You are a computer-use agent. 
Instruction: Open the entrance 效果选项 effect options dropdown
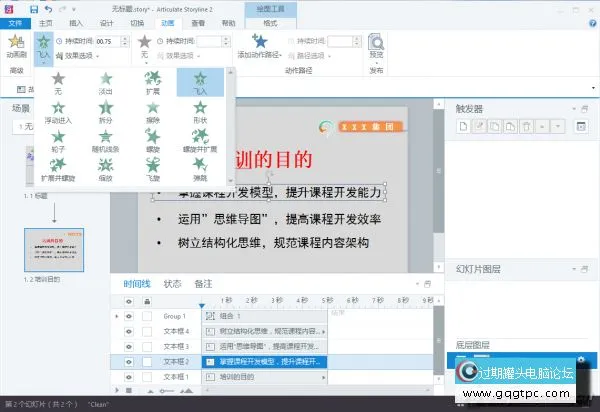tap(78, 56)
